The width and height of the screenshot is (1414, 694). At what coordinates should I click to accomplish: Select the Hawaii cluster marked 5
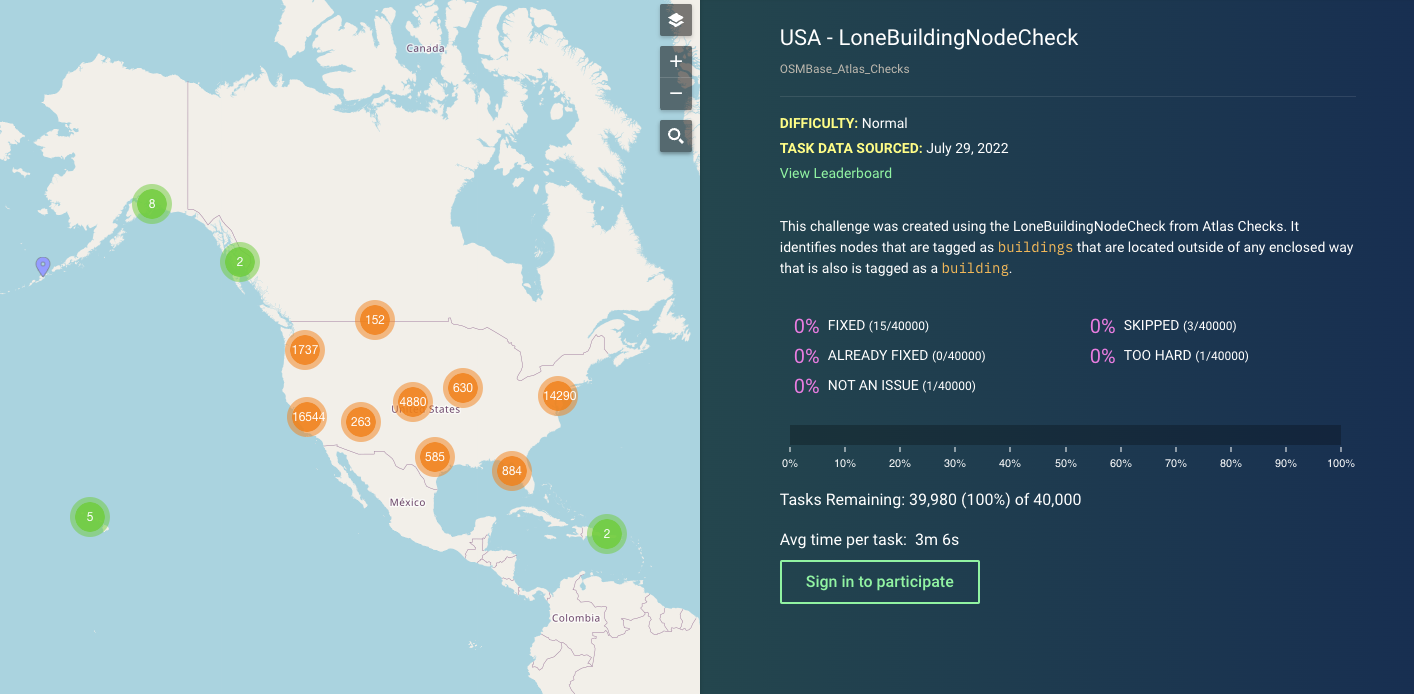90,517
